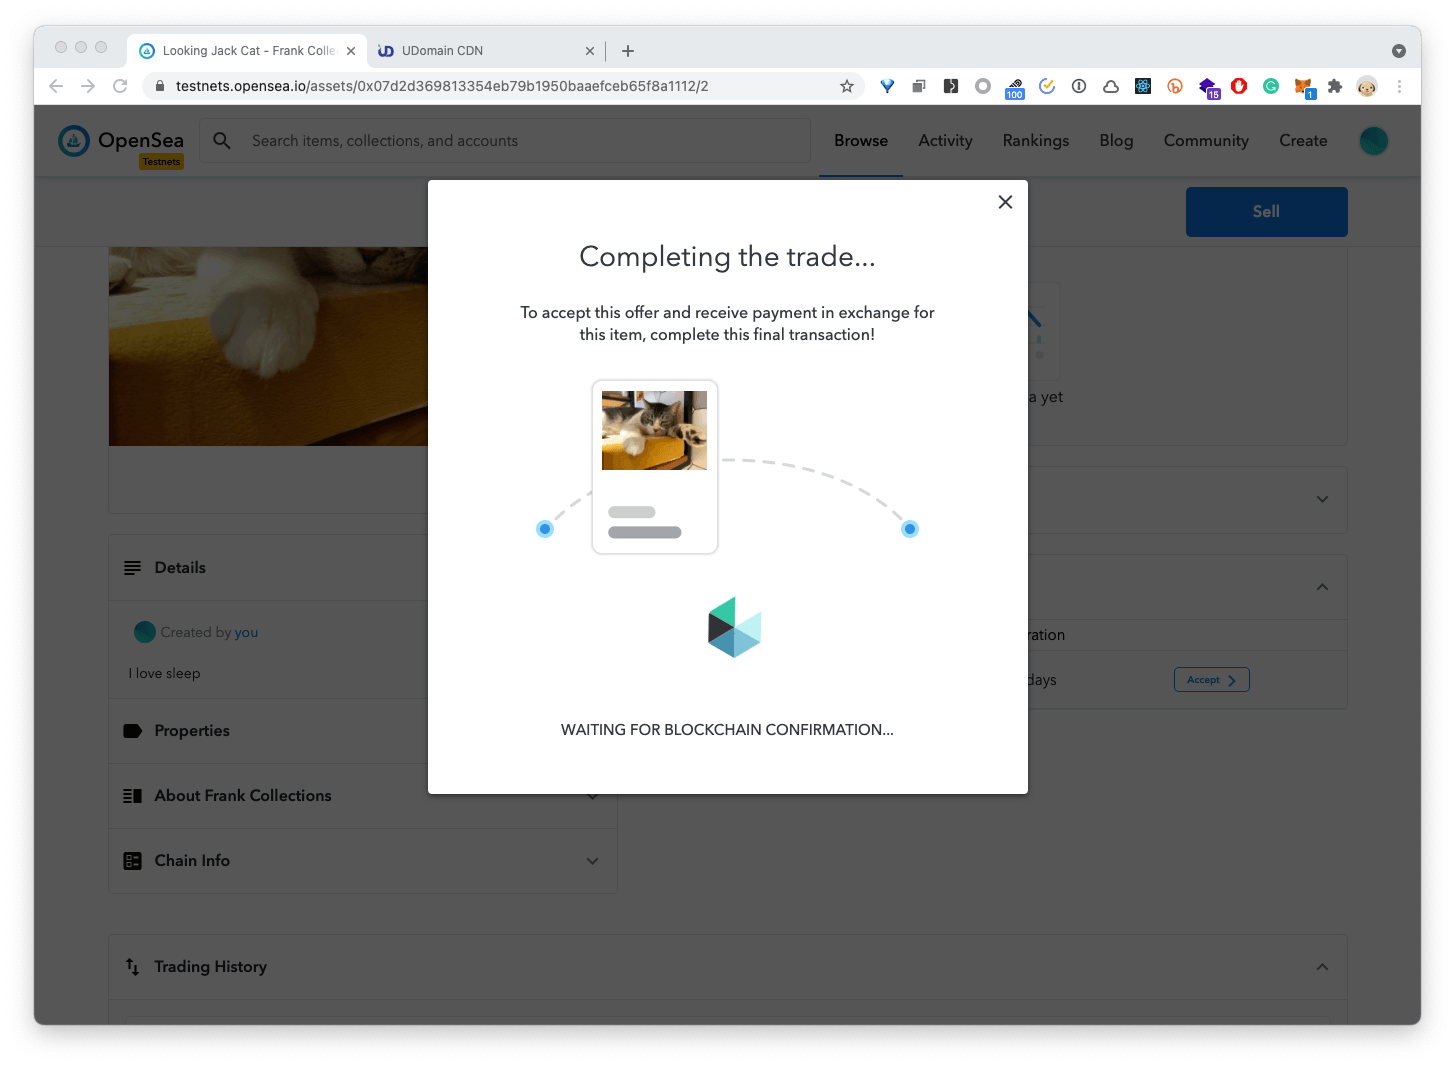Reload the page with refresh icon
The image size is (1455, 1067).
(120, 86)
